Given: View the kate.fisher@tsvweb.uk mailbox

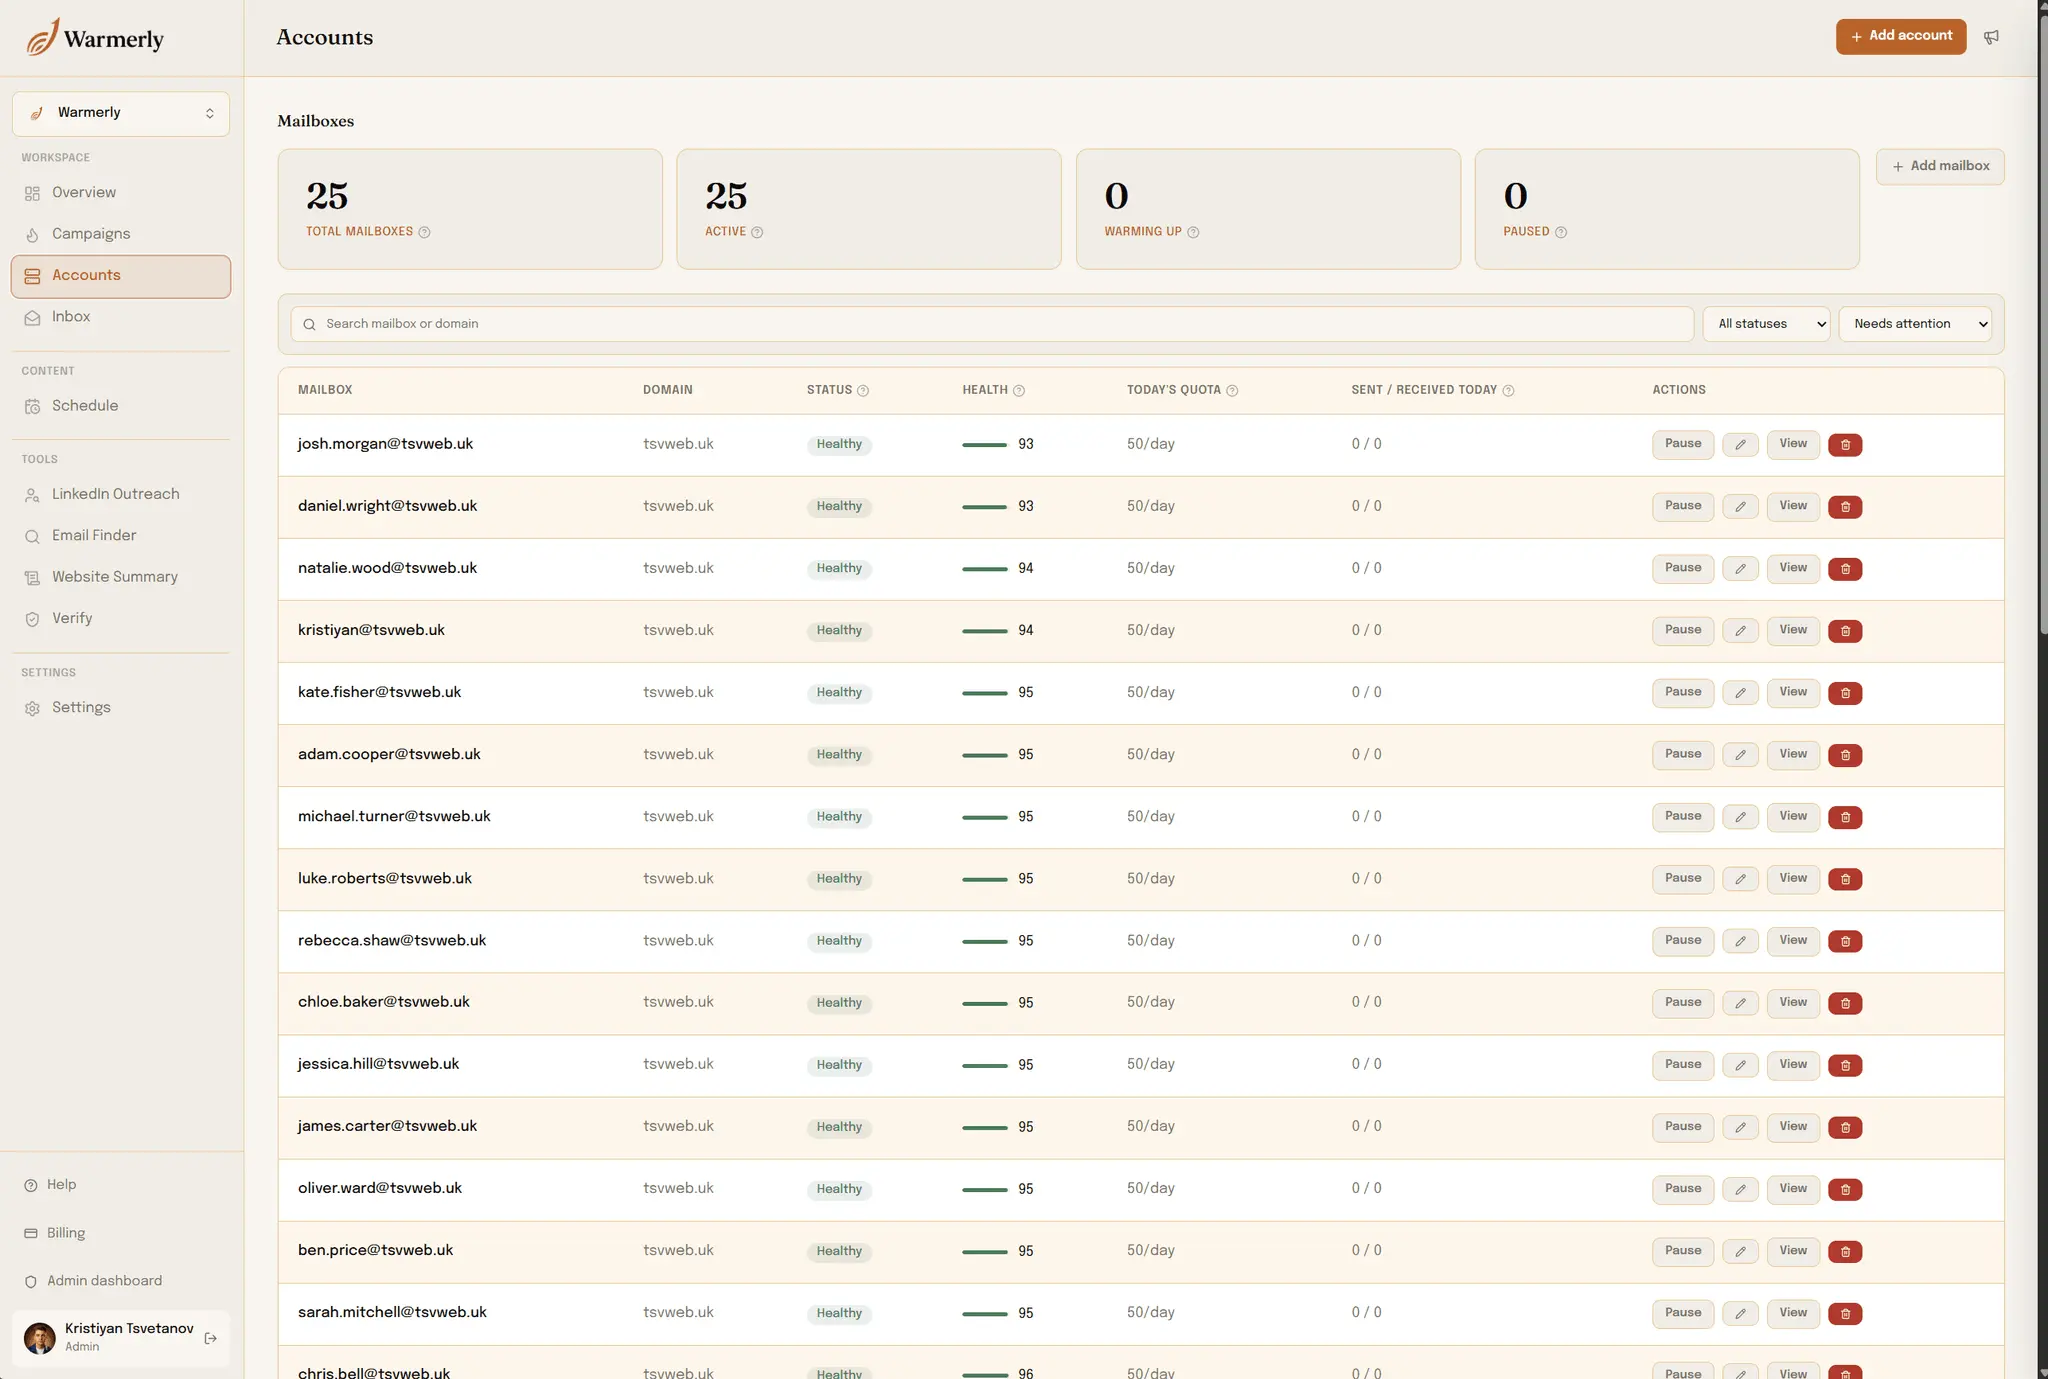Looking at the screenshot, I should point(1793,693).
